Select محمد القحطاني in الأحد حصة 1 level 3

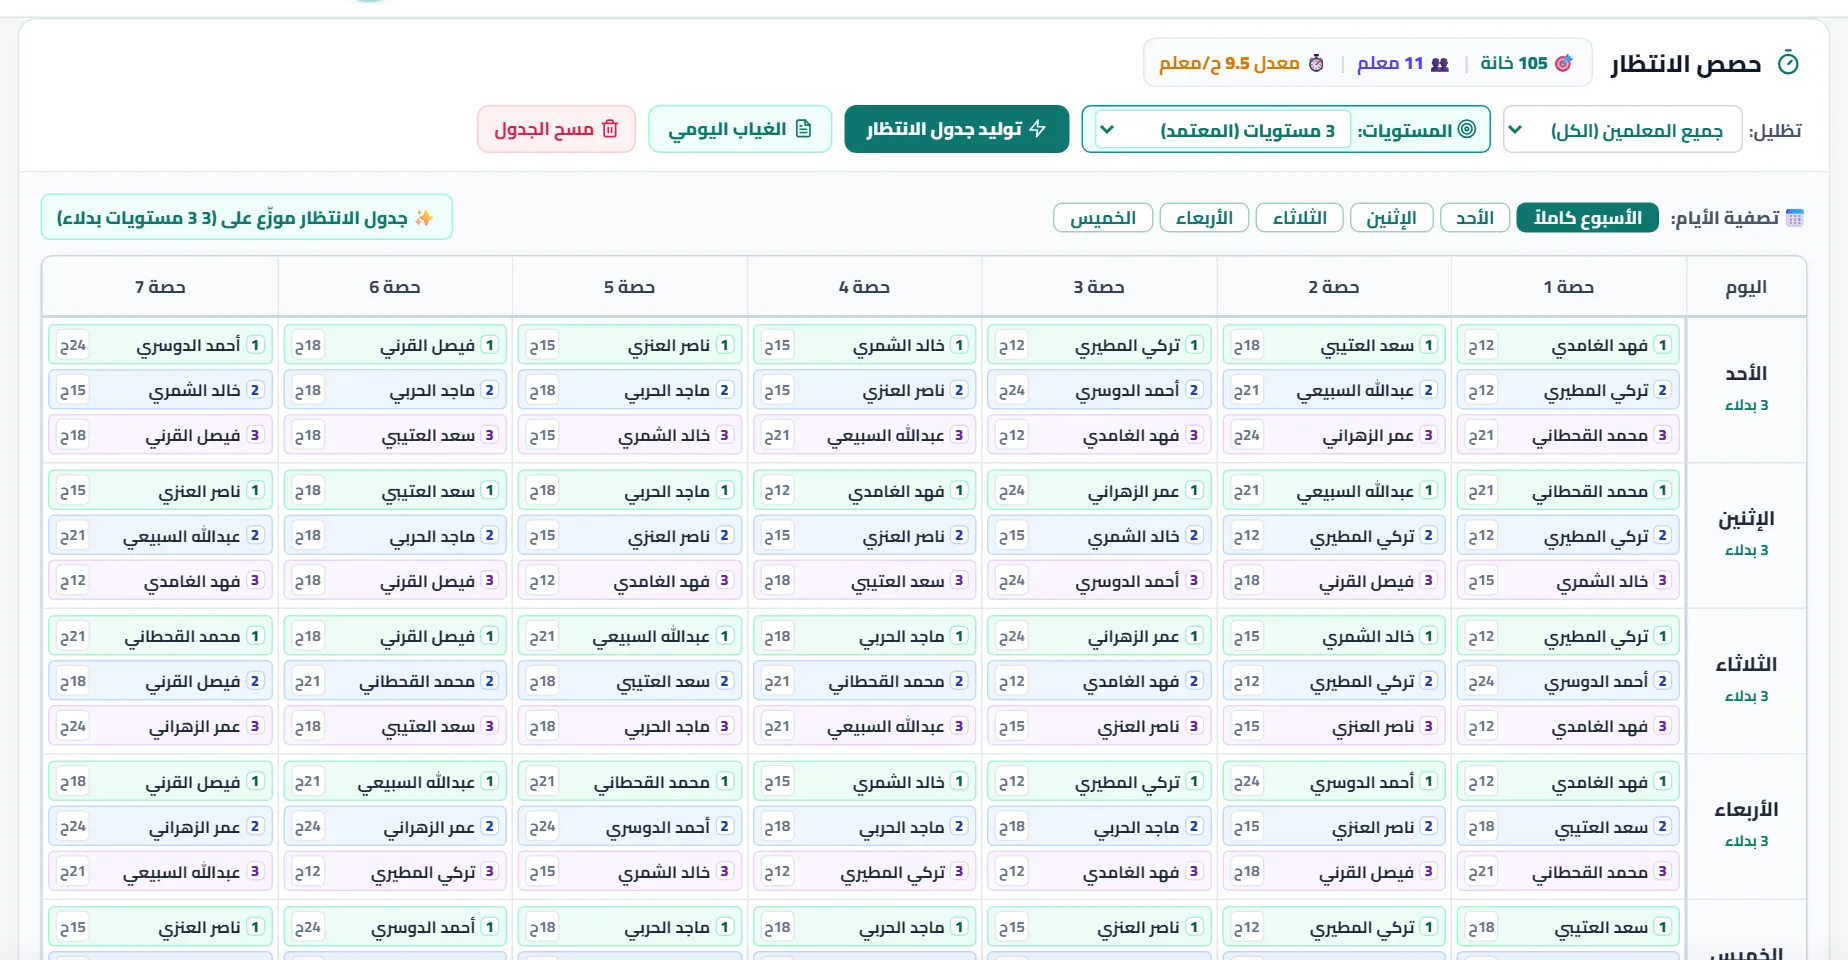[1569, 435]
